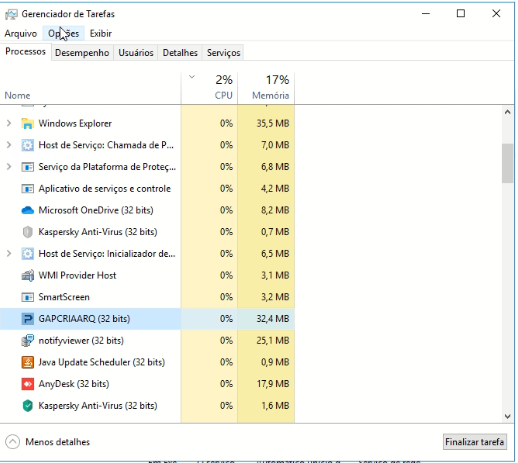Click the 17,9 MB memory value

pos(273,384)
